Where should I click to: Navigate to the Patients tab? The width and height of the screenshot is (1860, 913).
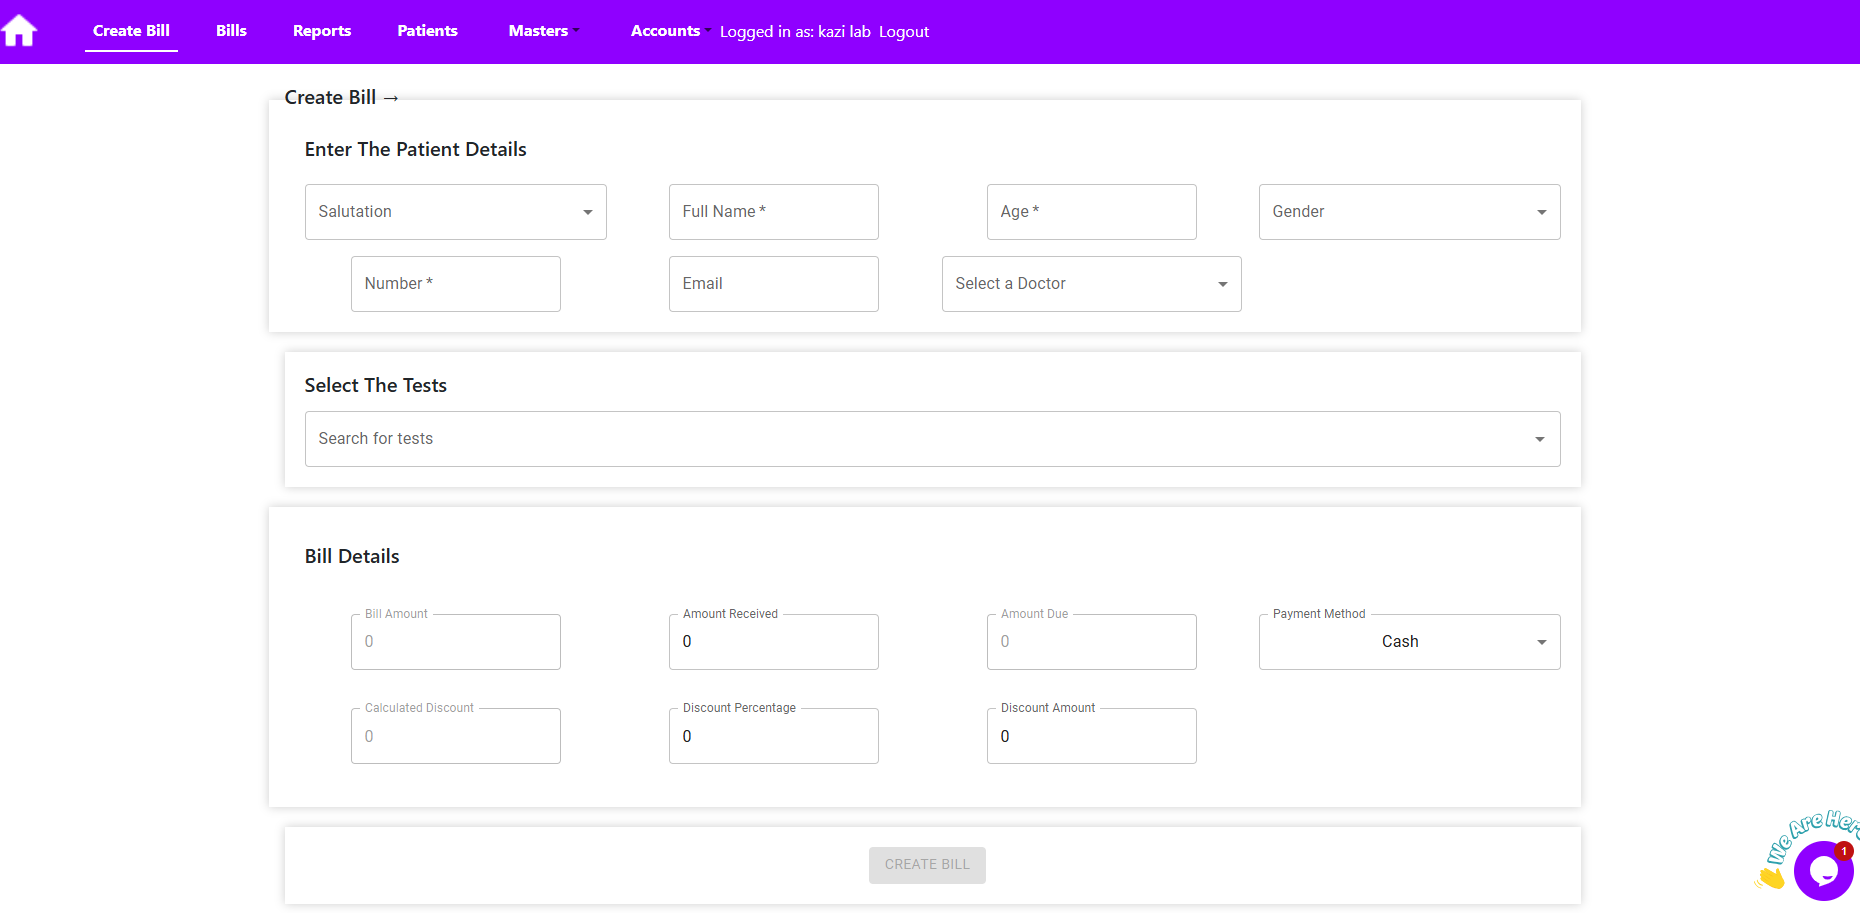(x=427, y=31)
